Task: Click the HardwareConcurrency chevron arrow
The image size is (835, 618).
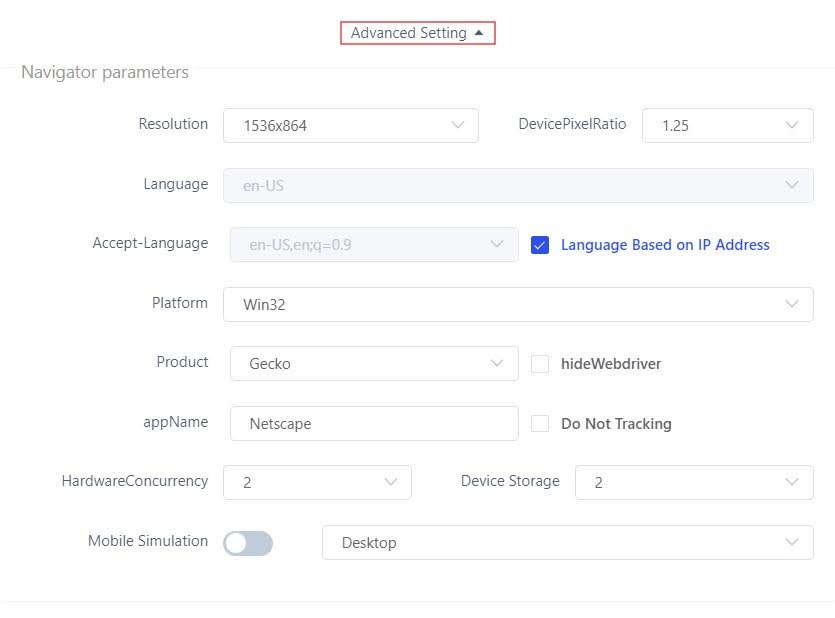Action: pos(390,482)
